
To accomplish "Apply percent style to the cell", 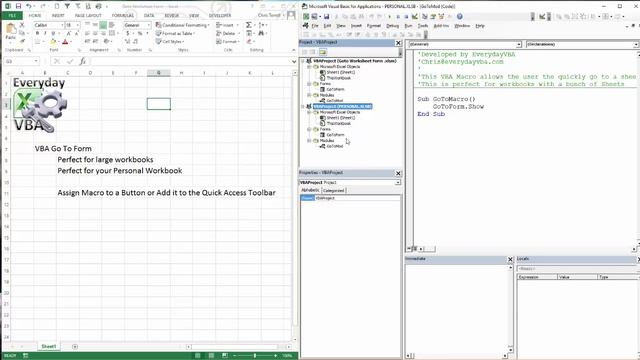I will point(140,33).
